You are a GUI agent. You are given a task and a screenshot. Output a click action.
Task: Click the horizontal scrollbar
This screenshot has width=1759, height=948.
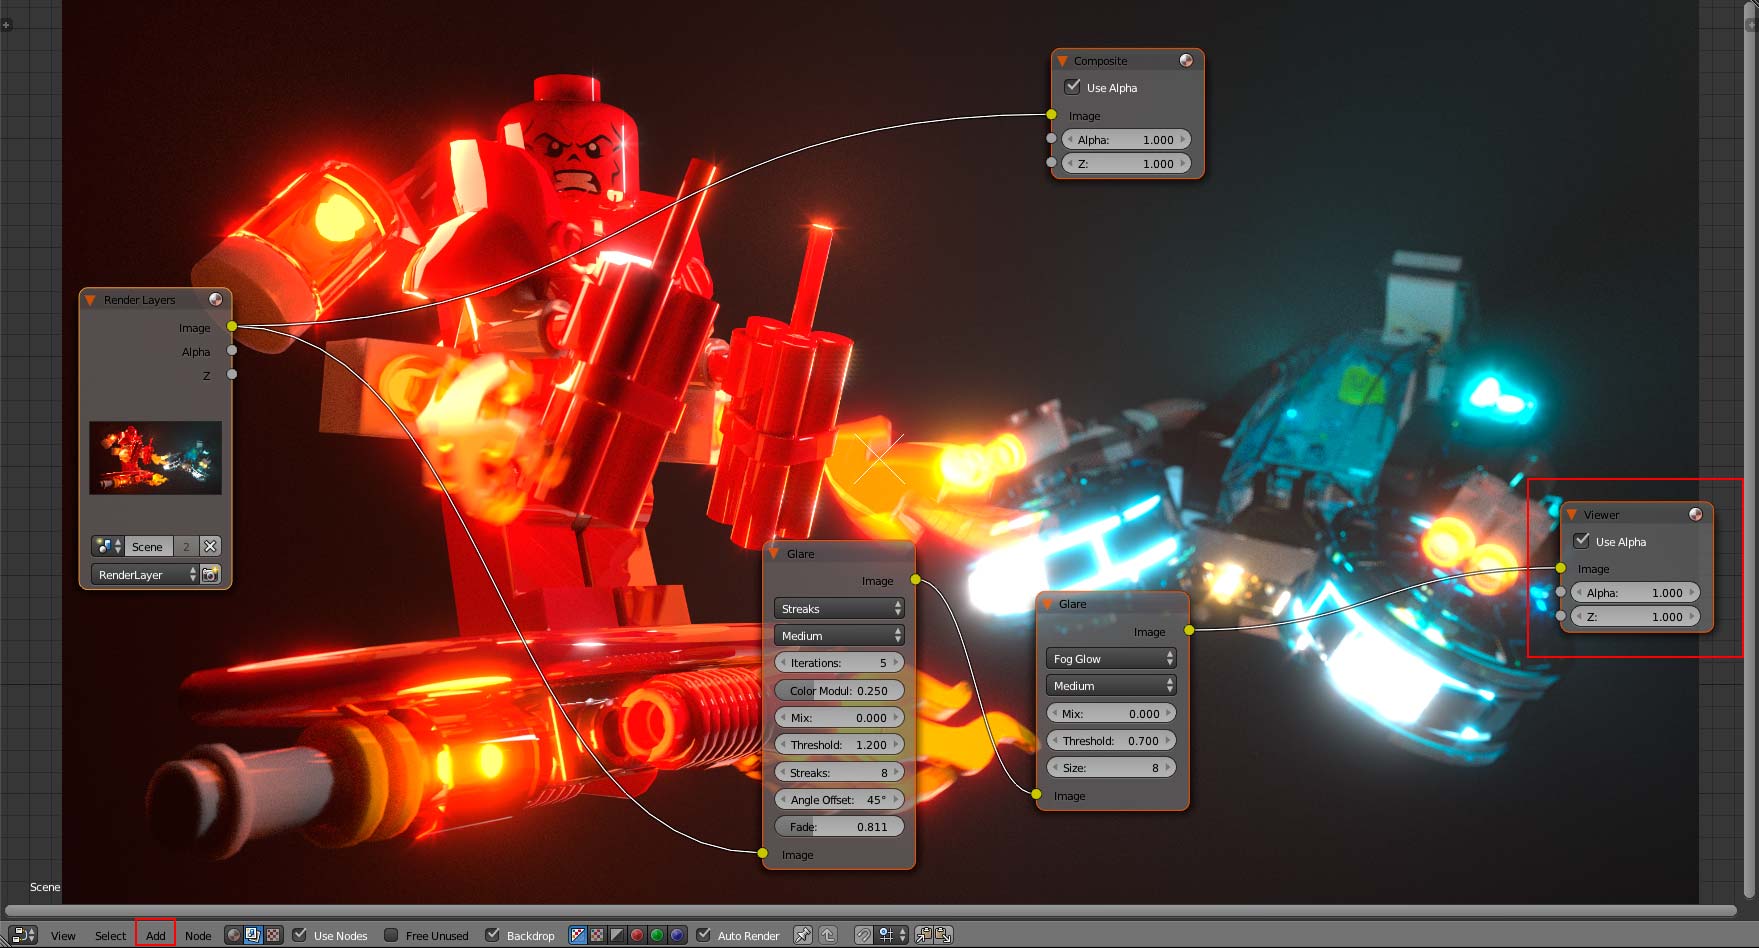[x=870, y=910]
